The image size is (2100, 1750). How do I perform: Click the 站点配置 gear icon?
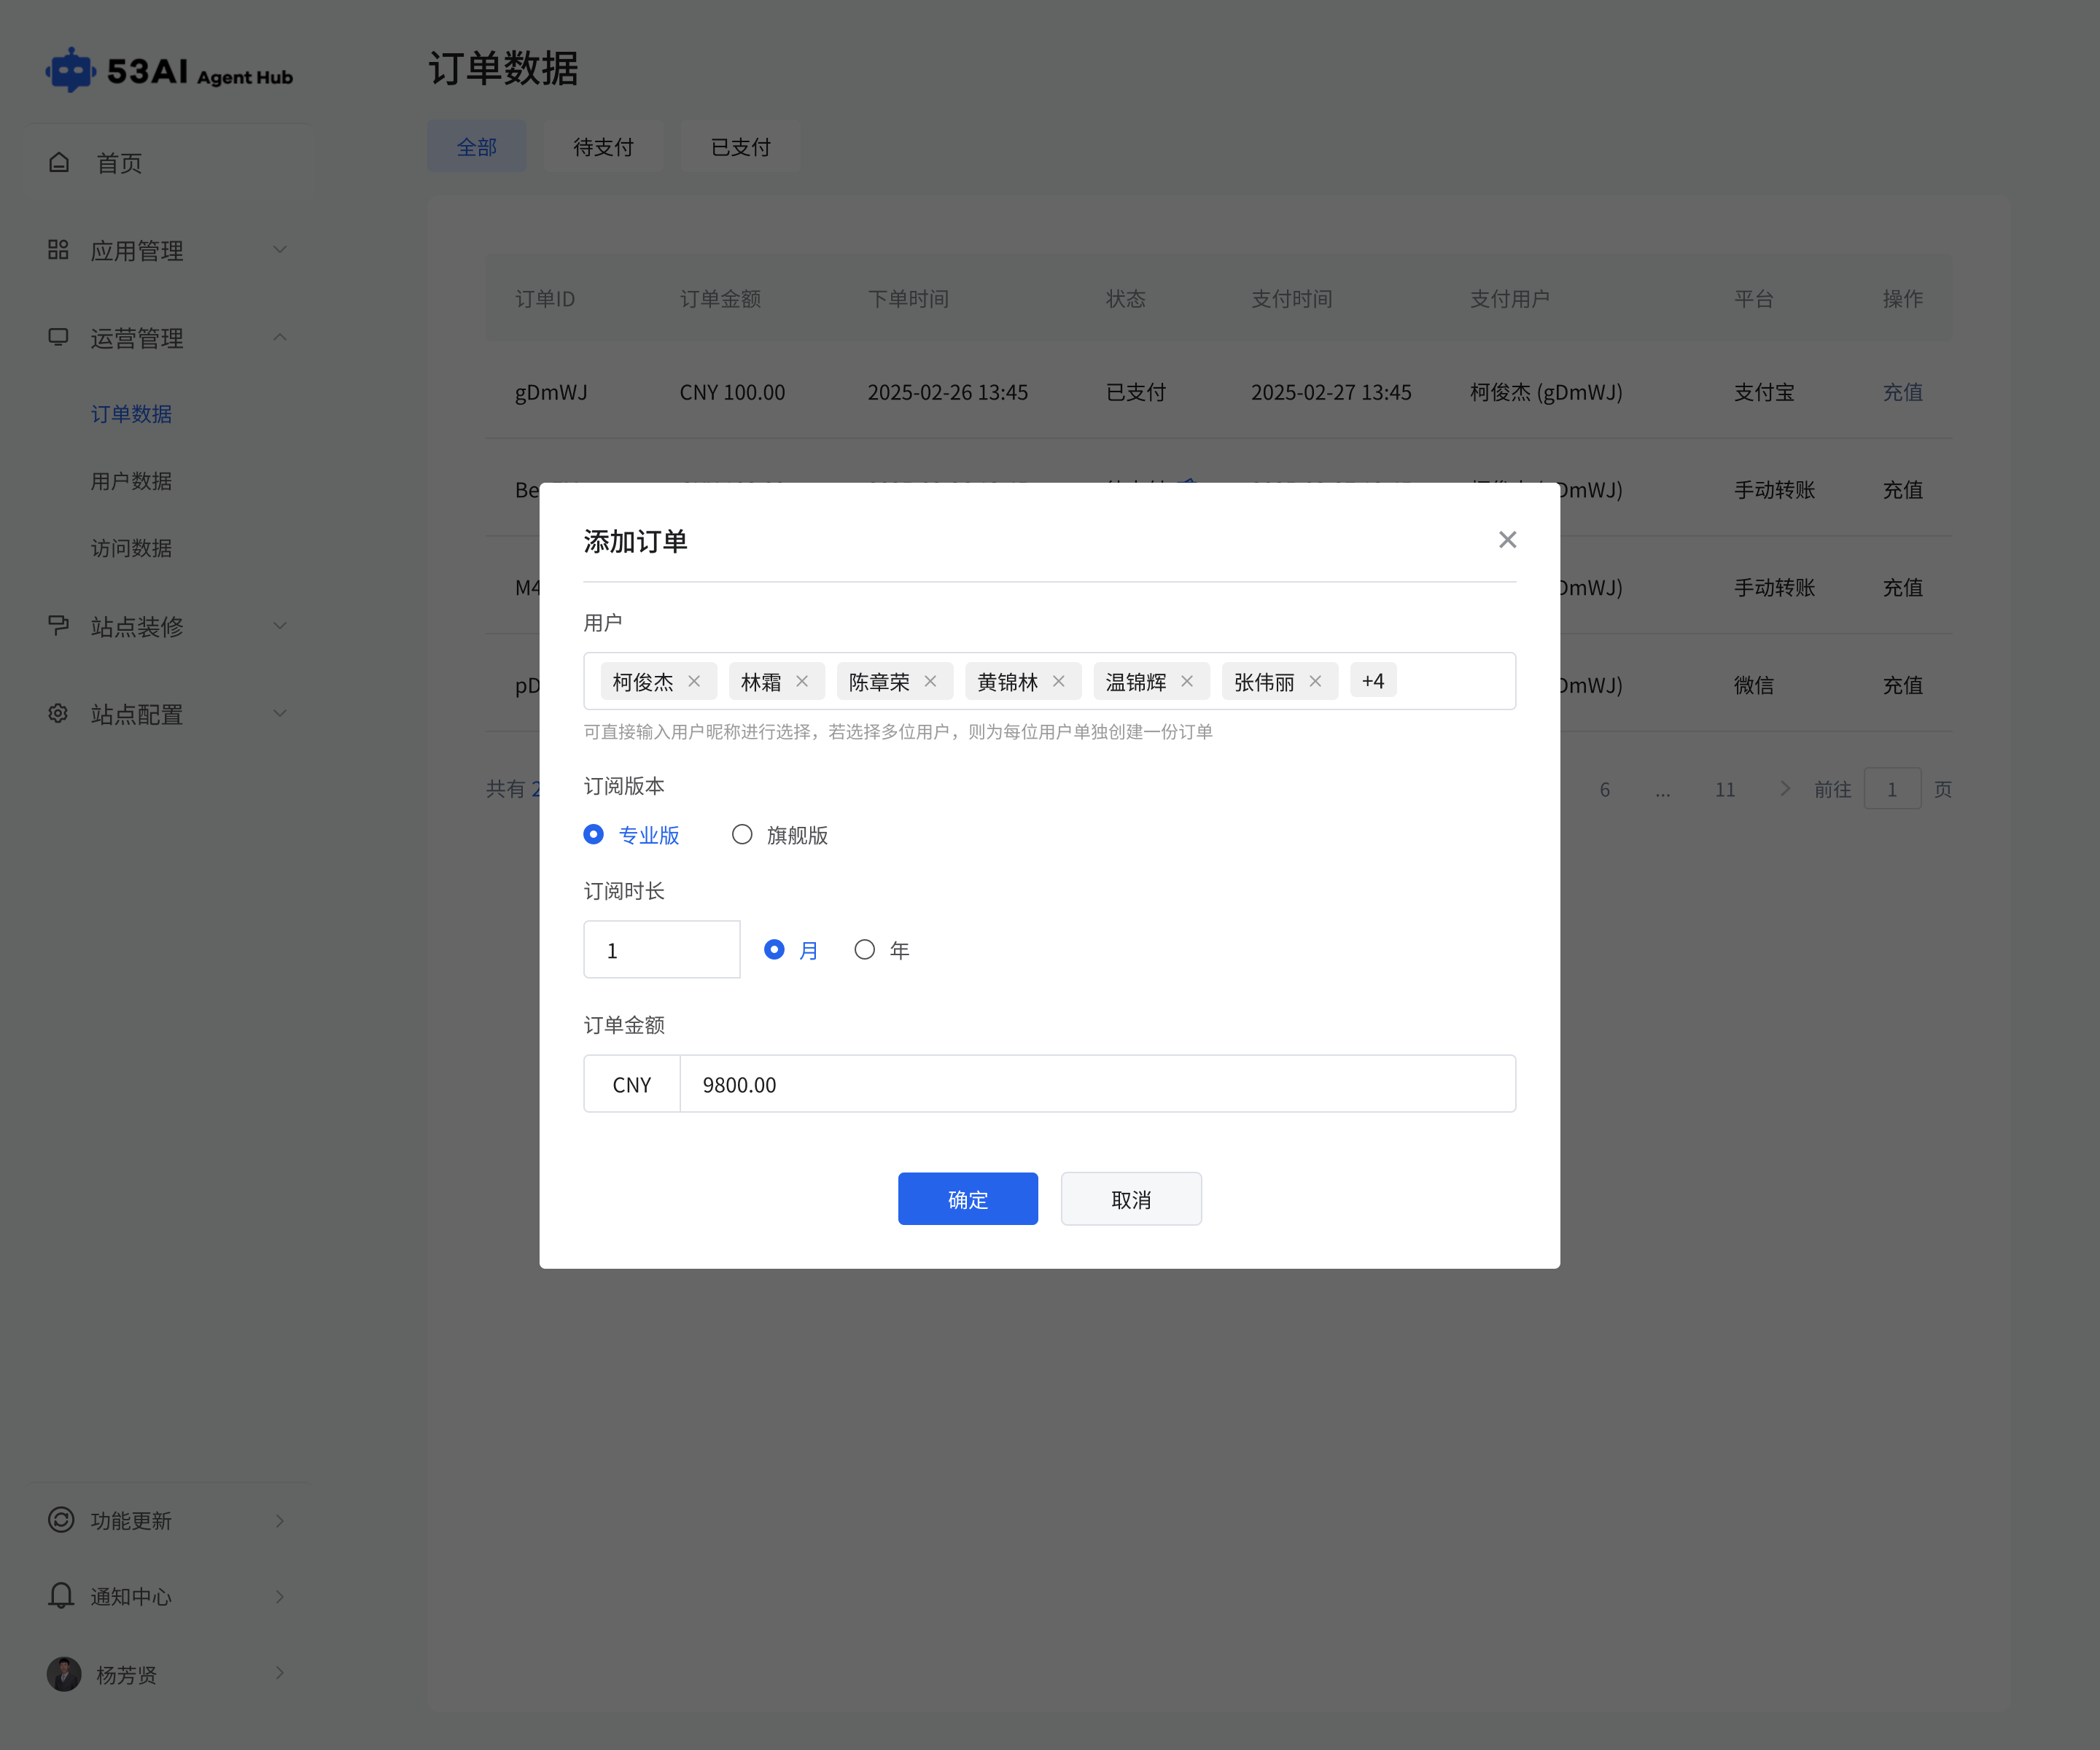(58, 713)
